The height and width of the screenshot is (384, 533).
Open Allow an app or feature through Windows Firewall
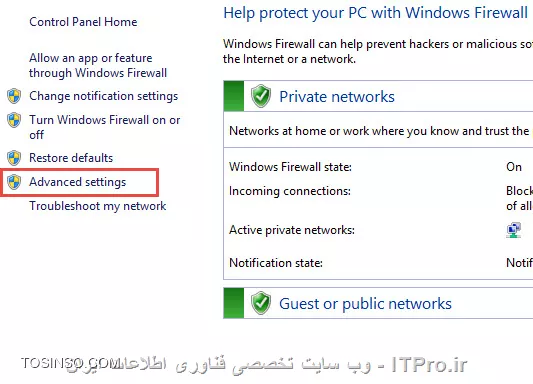coord(98,65)
